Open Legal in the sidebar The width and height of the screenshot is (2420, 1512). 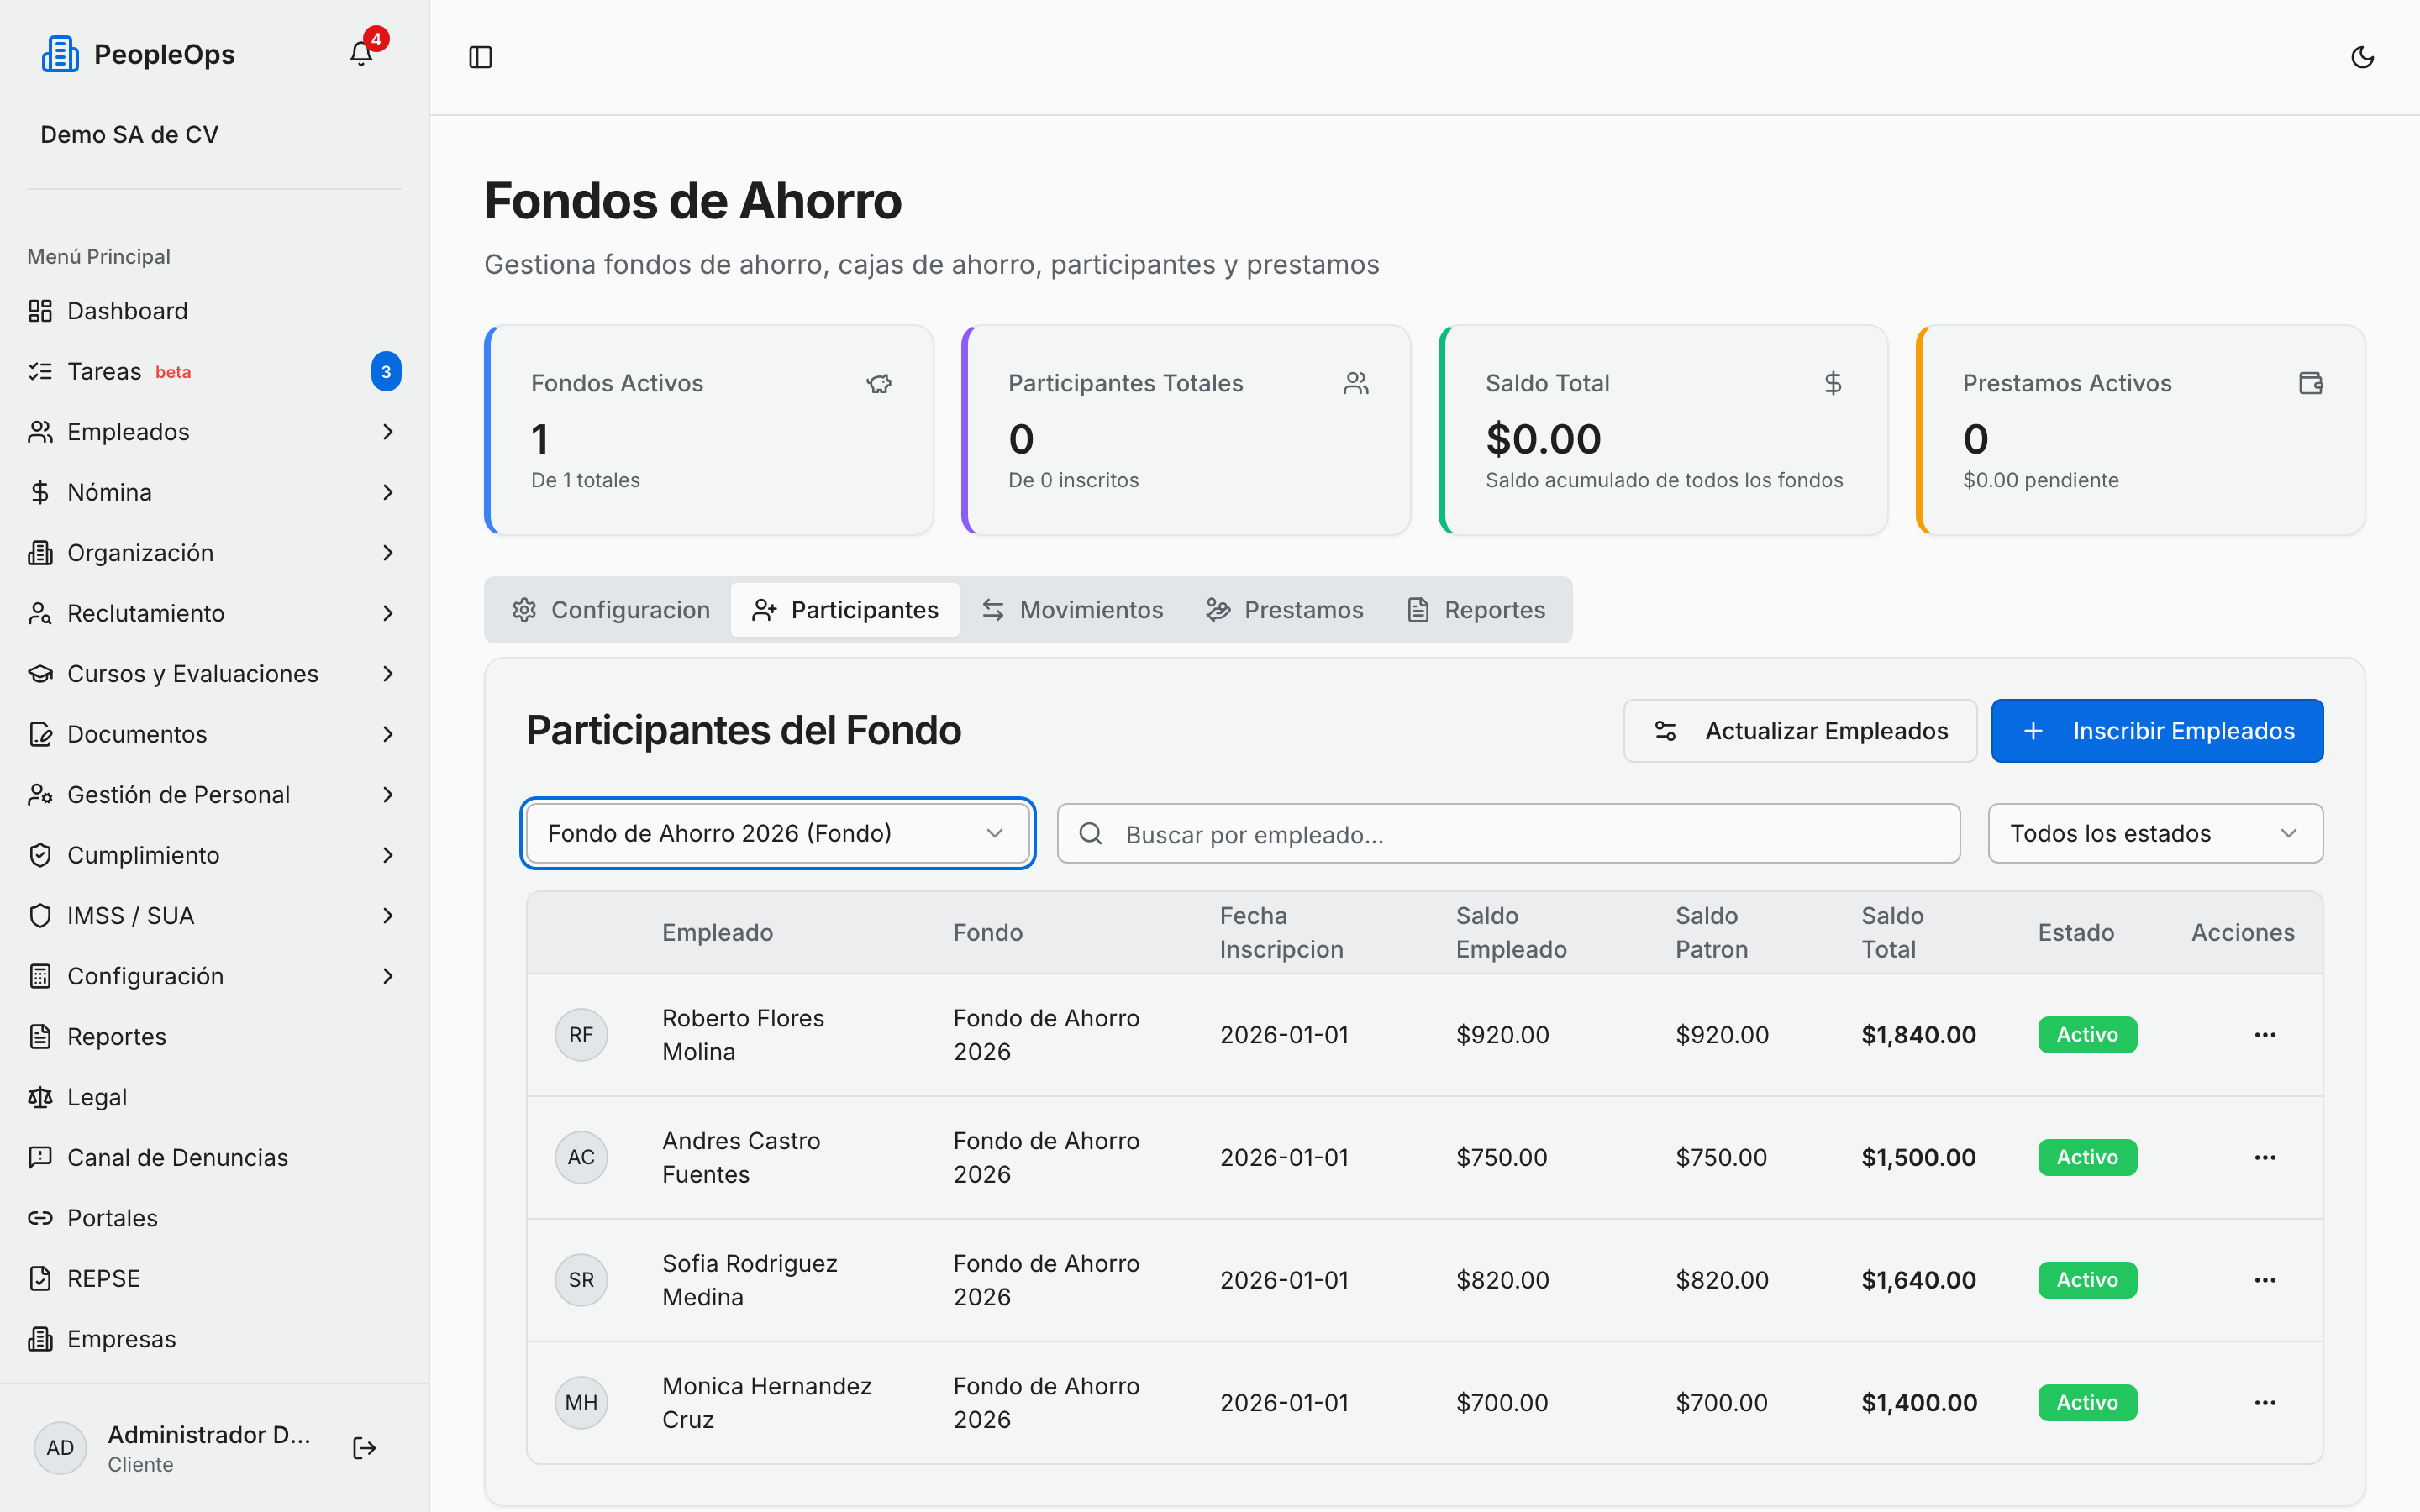coord(214,1097)
